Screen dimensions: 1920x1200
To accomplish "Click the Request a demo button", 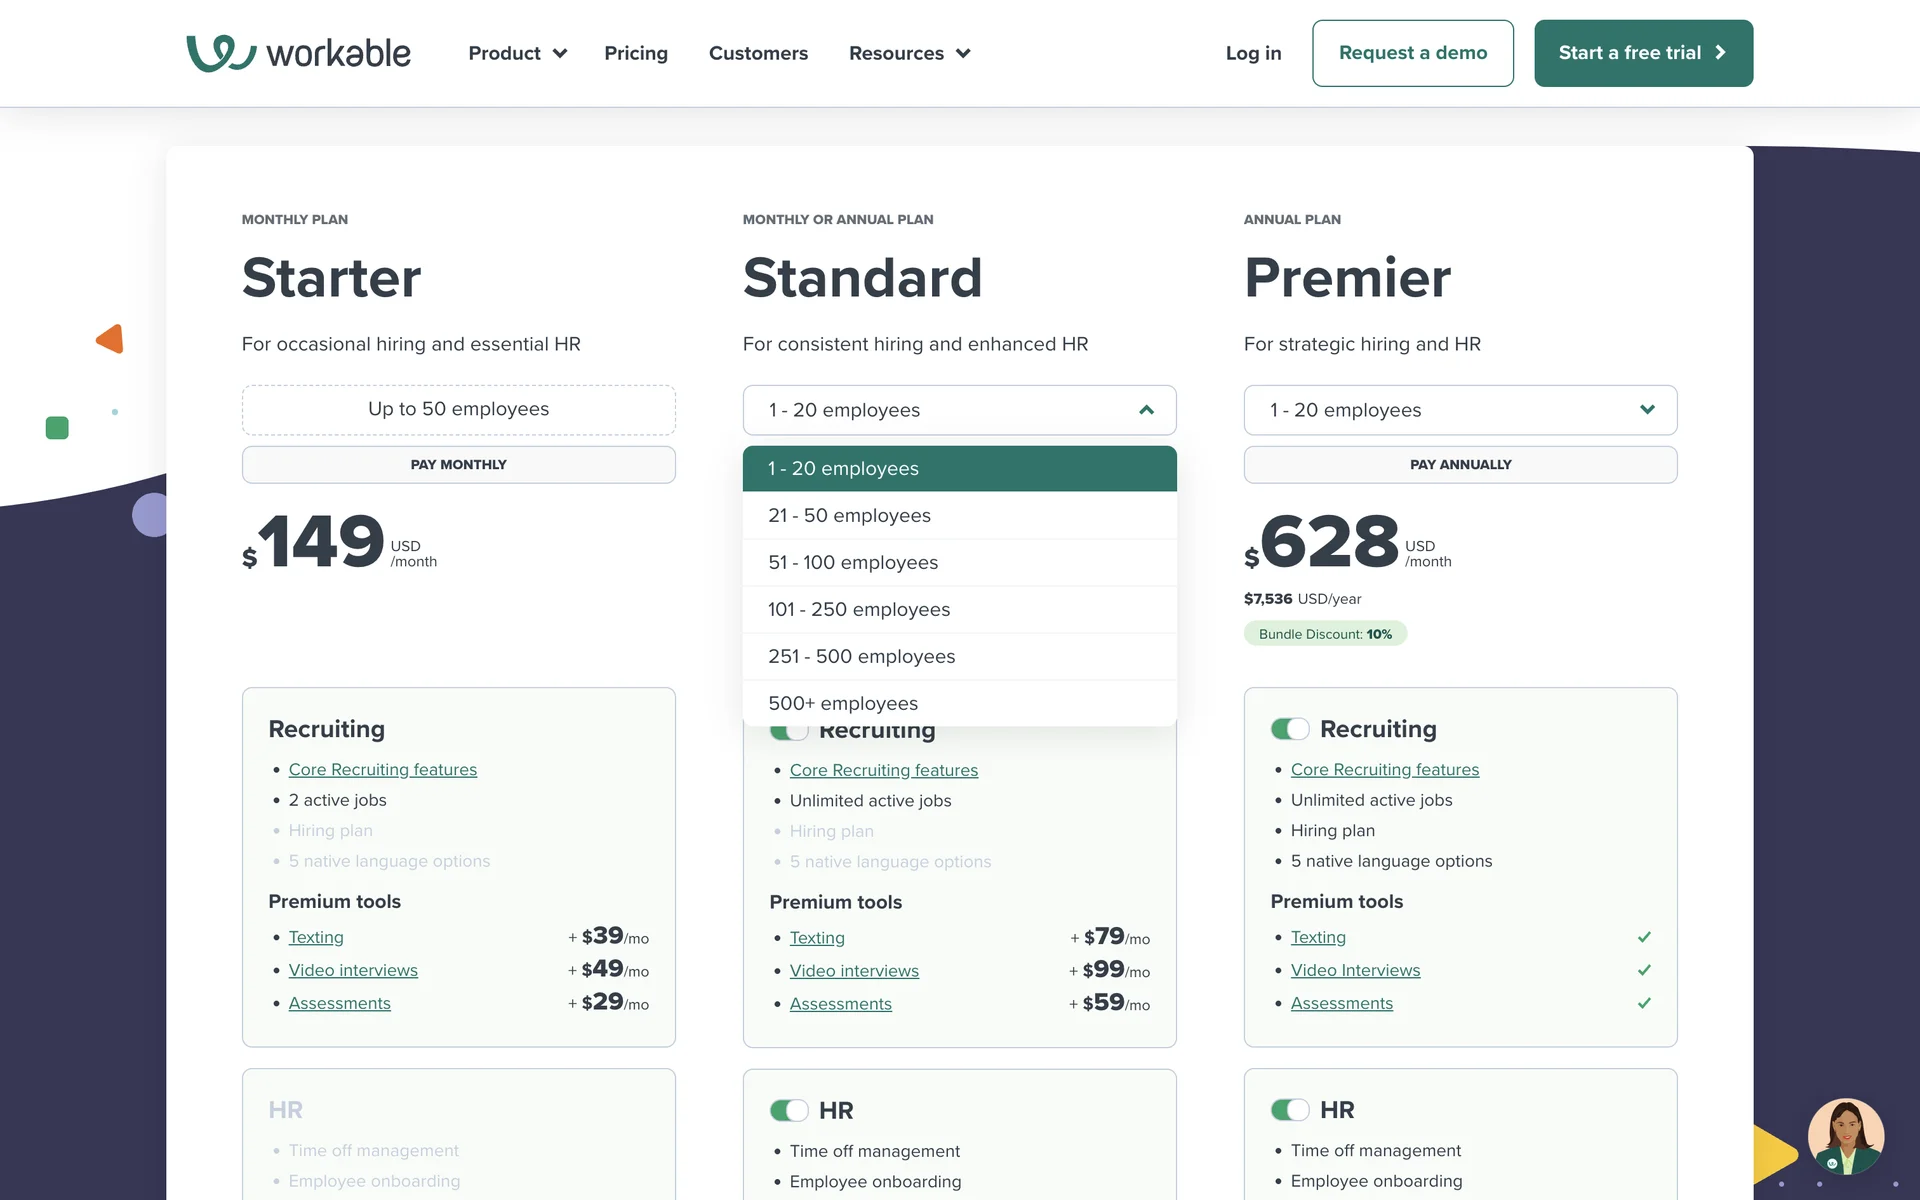I will pyautogui.click(x=1412, y=53).
